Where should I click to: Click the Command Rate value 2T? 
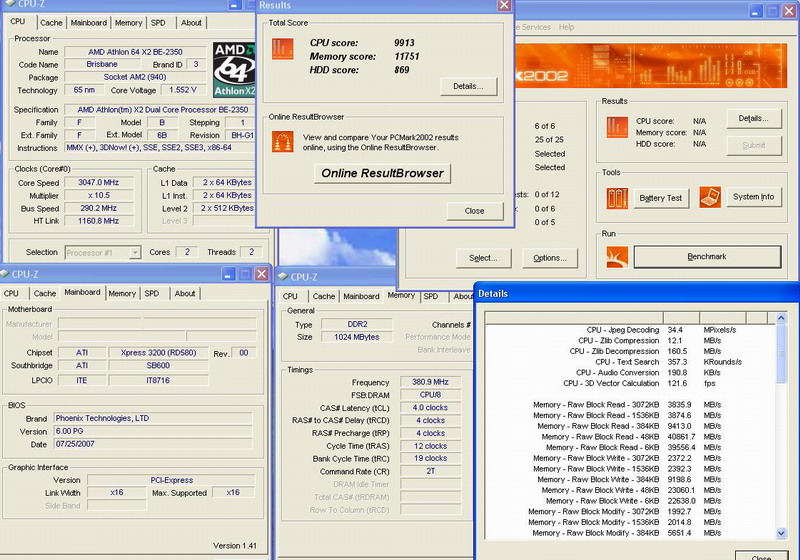click(431, 471)
